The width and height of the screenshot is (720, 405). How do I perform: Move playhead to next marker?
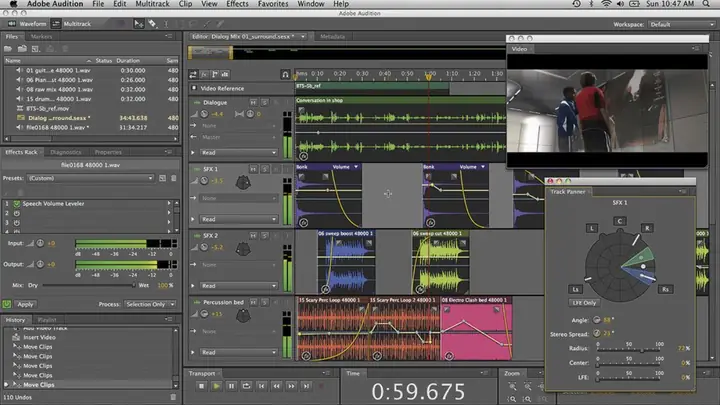tap(306, 386)
